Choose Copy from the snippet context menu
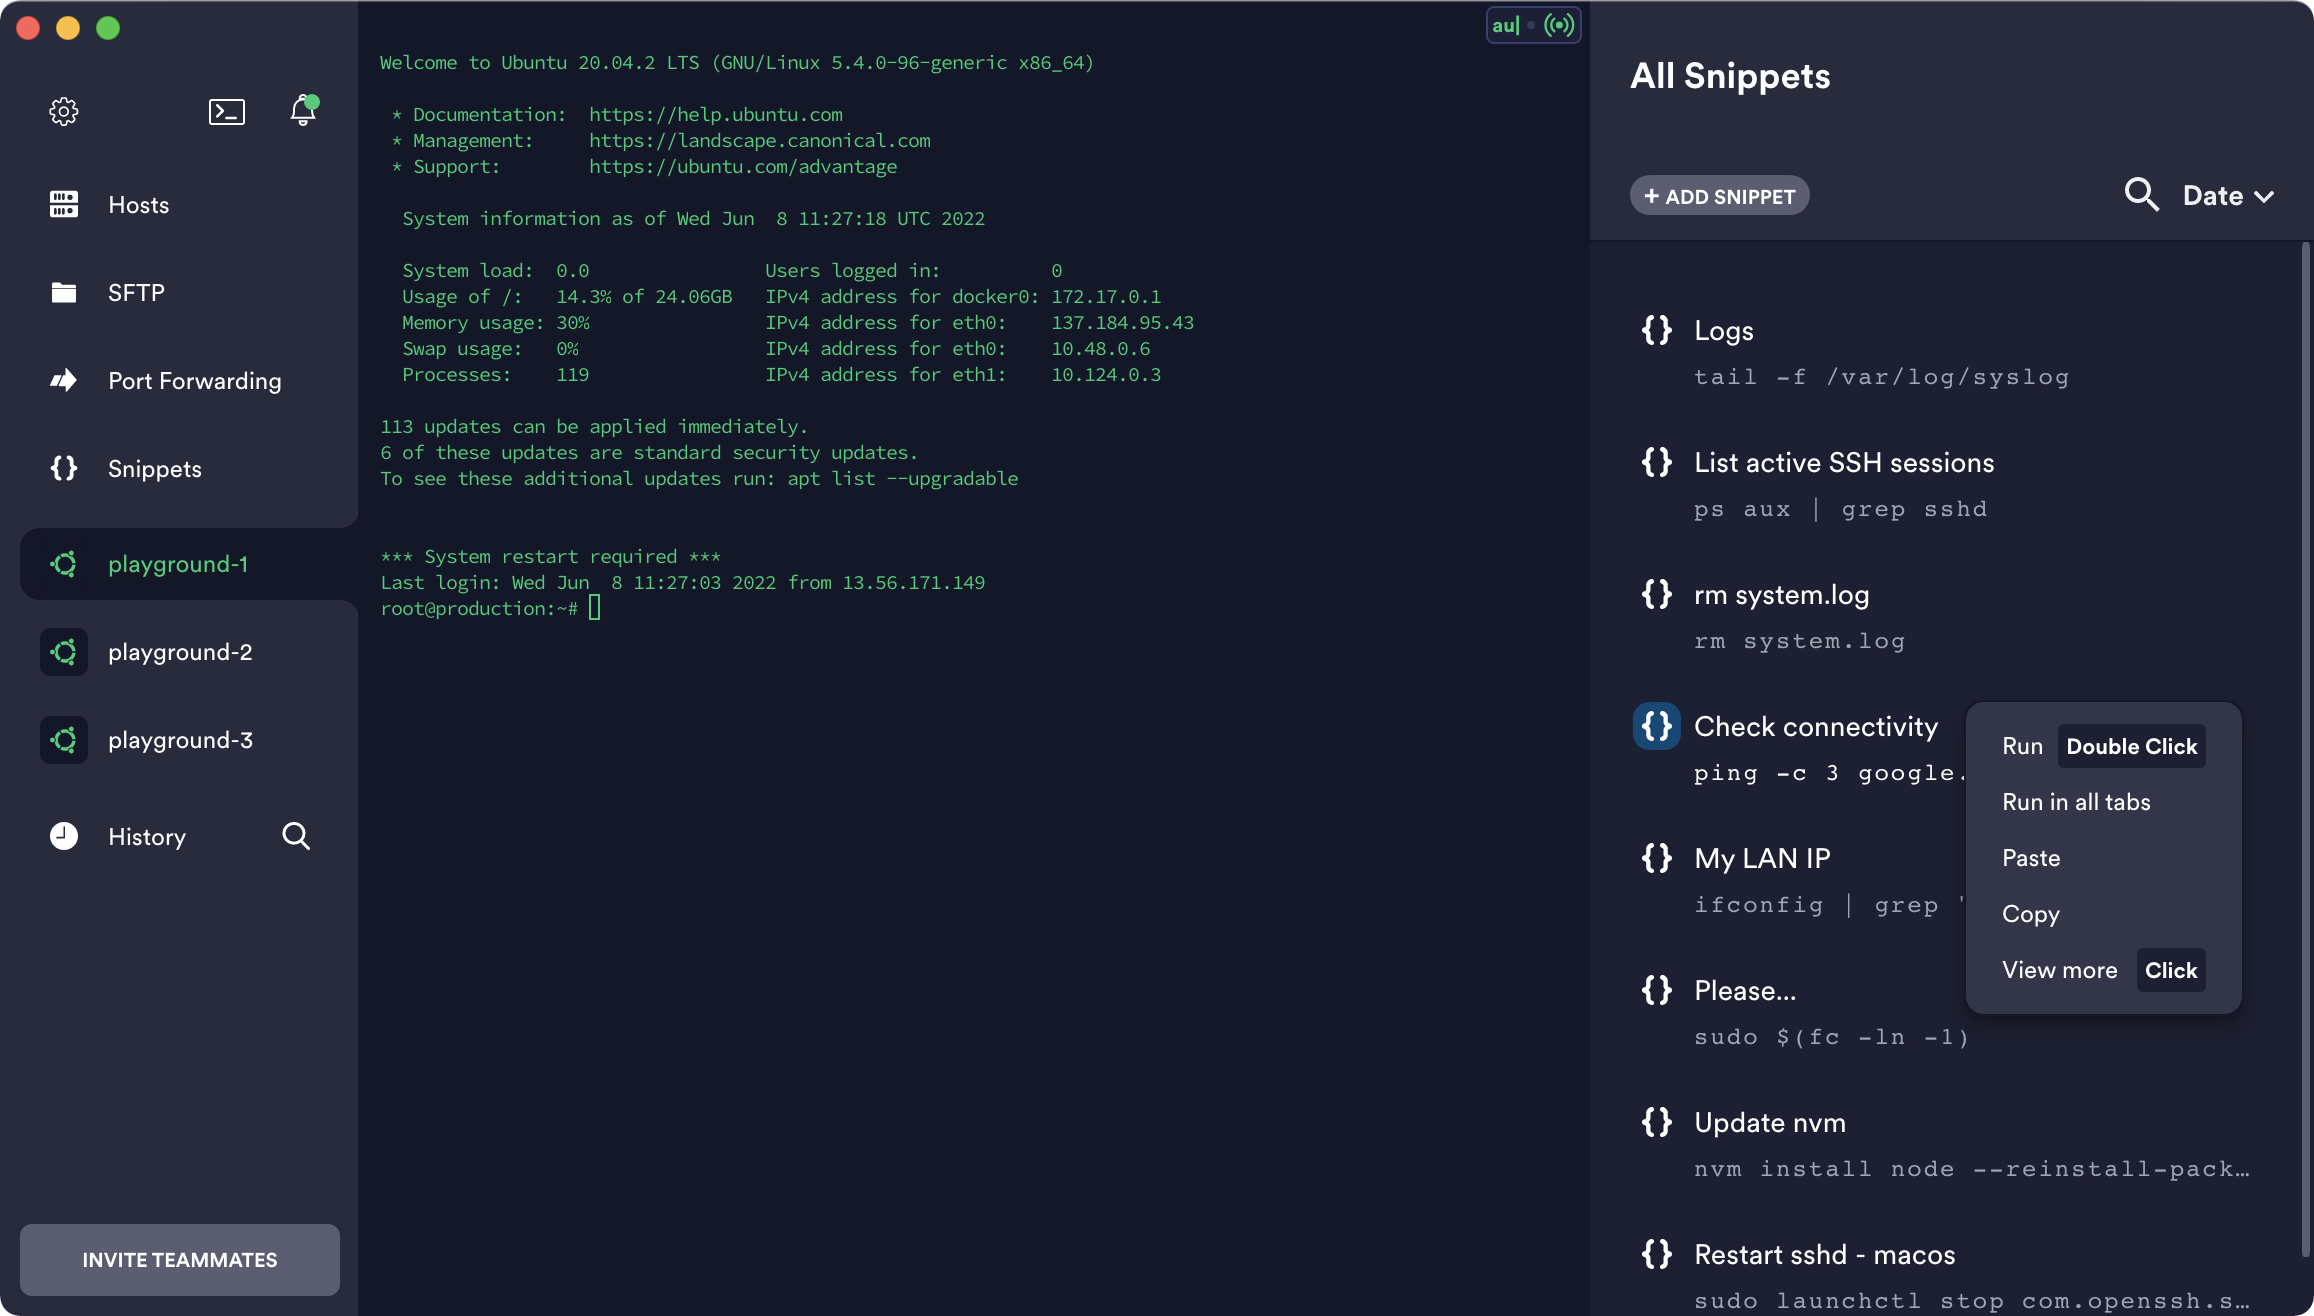 coord(2031,913)
